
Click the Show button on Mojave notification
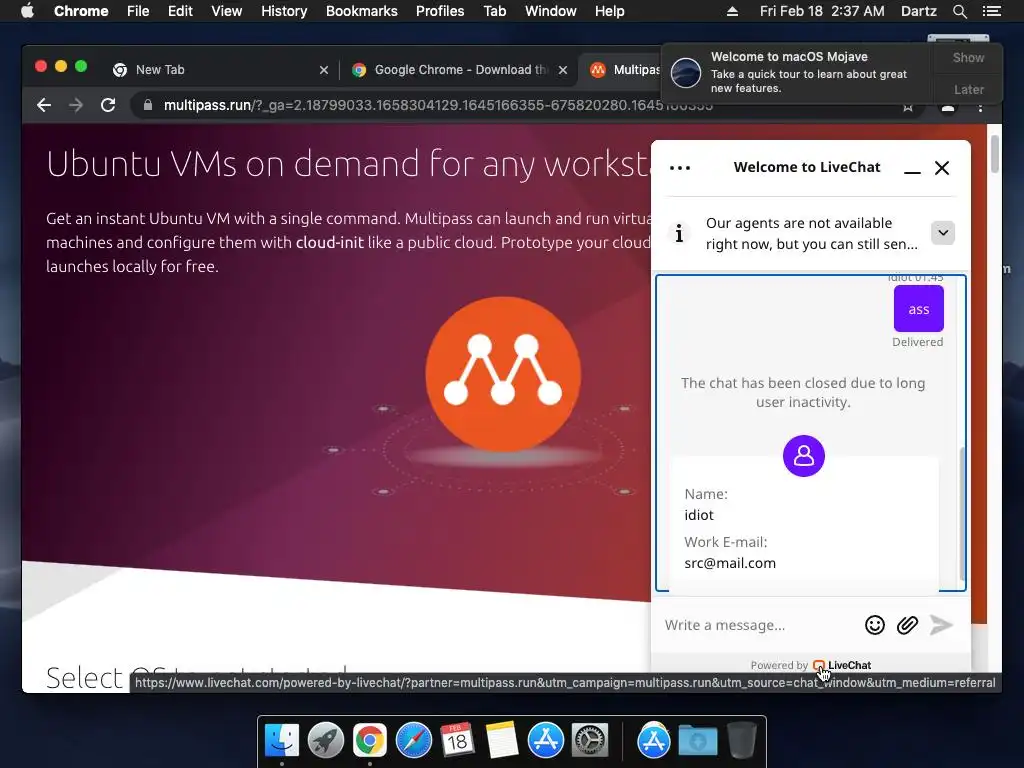point(968,57)
